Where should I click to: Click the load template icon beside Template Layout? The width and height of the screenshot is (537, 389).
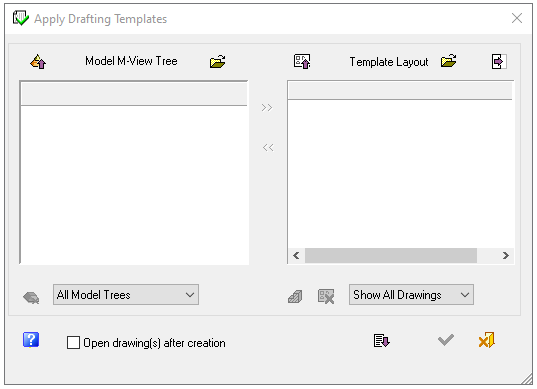tap(302, 61)
